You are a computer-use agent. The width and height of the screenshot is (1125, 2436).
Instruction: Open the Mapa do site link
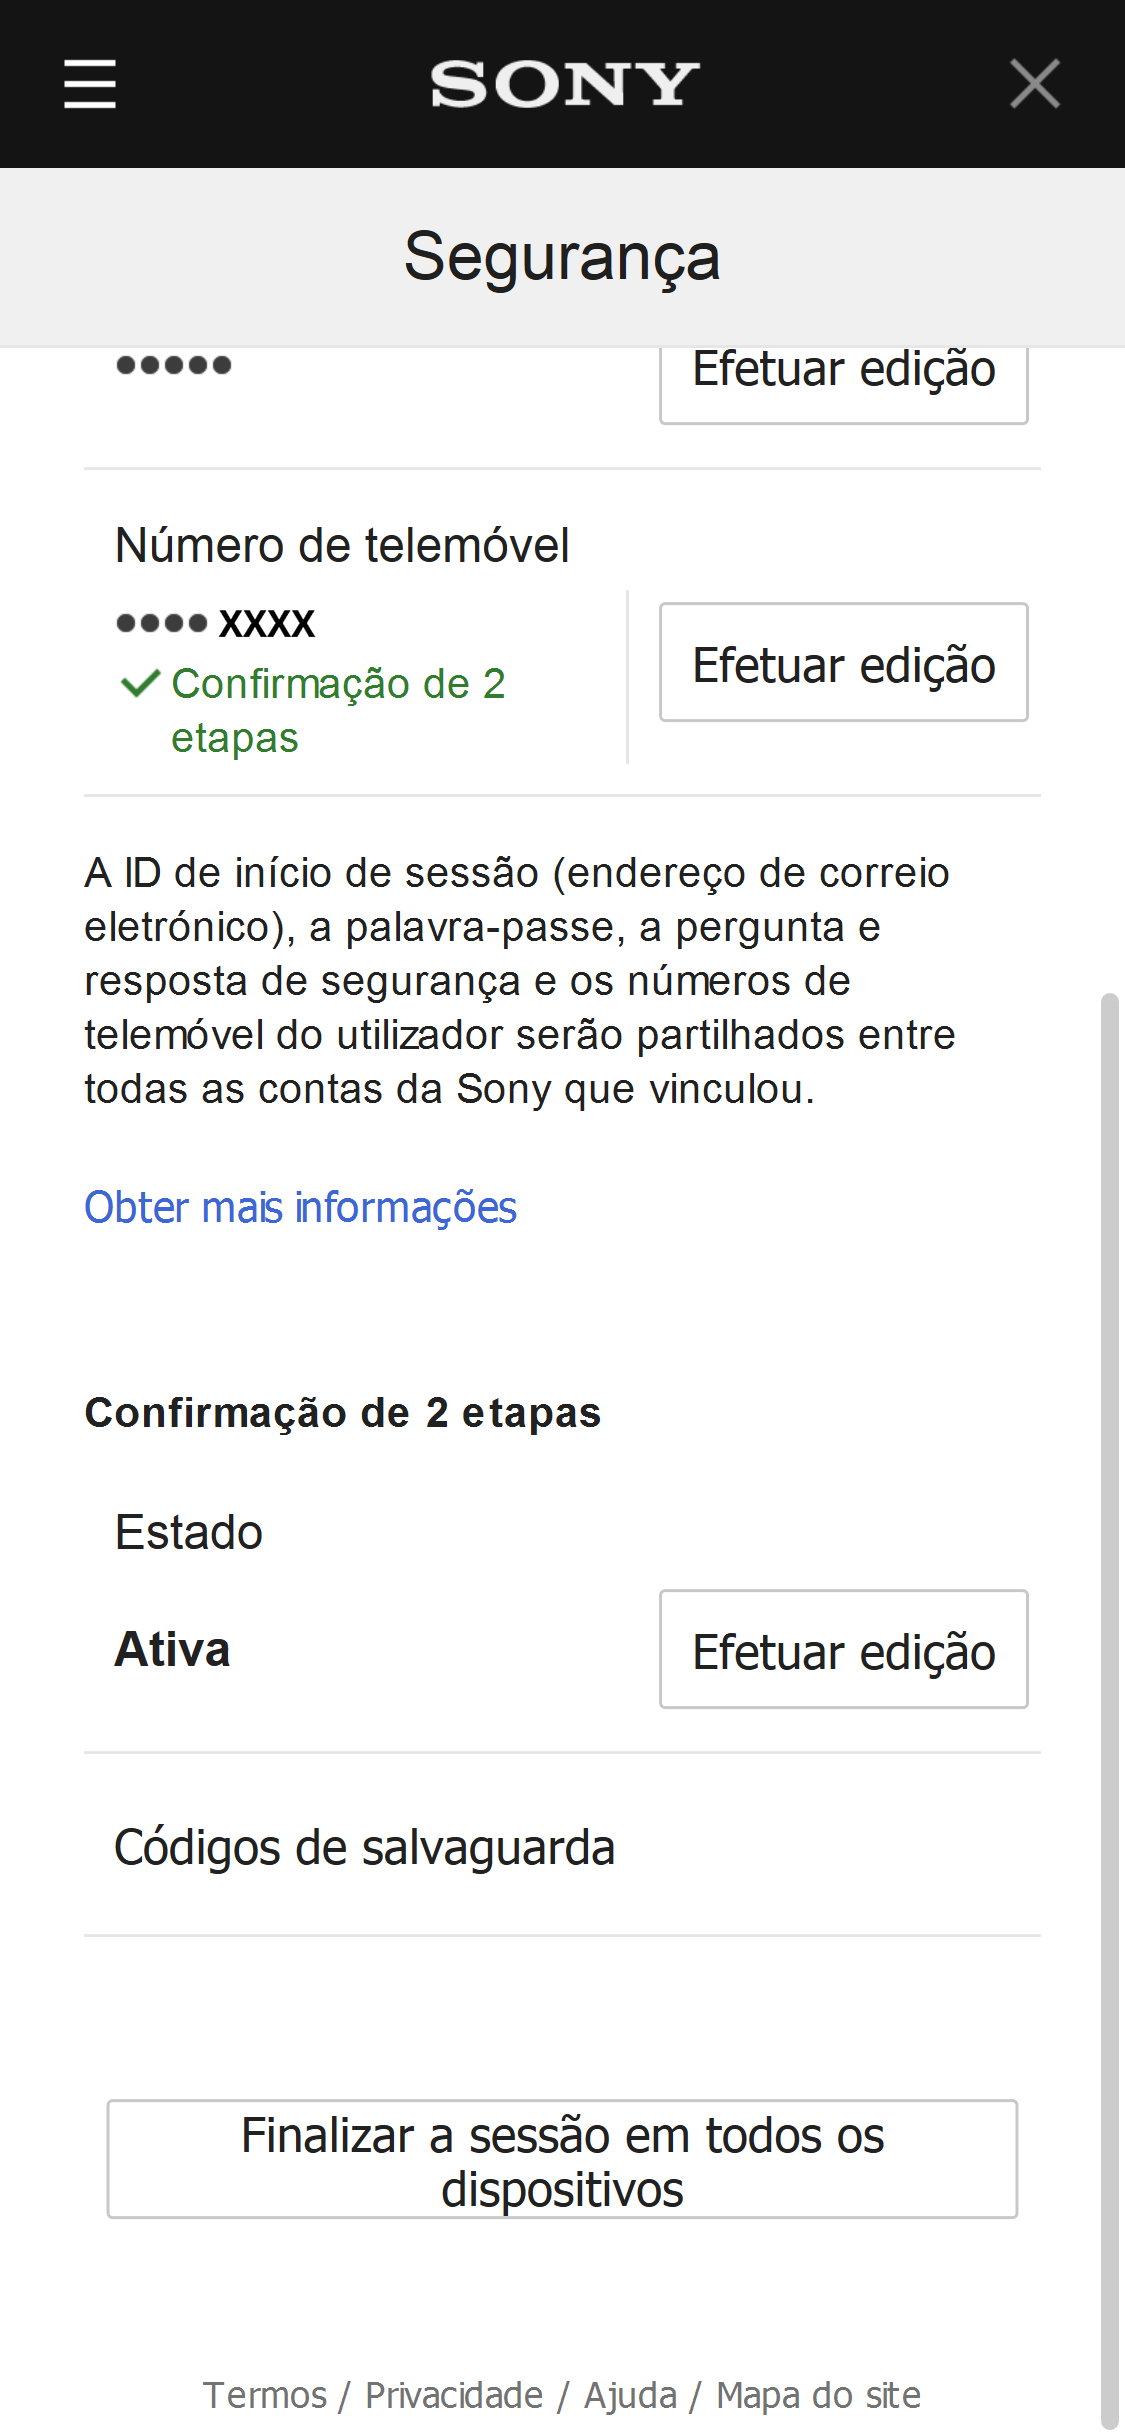coord(818,2395)
